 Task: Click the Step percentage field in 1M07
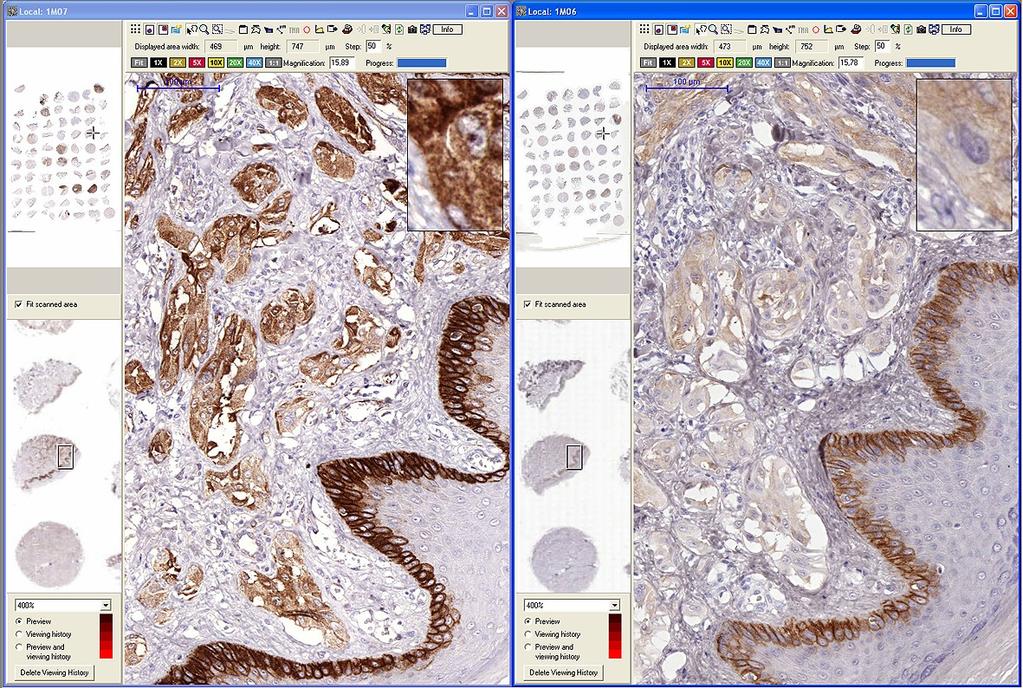pyautogui.click(x=373, y=46)
